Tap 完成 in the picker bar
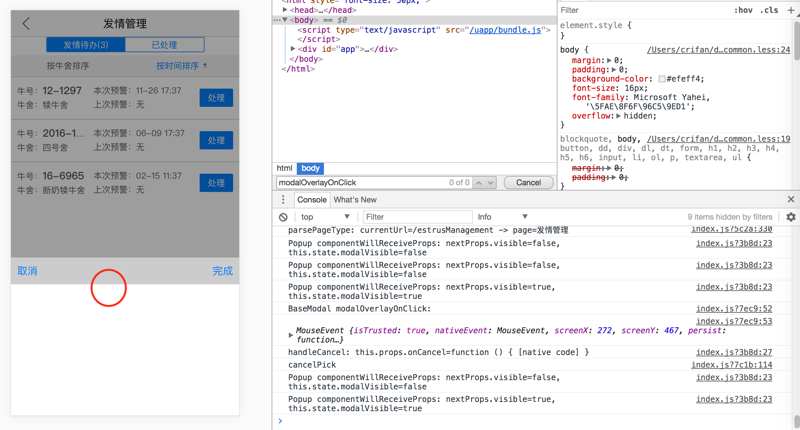This screenshot has height=430, width=800. (x=222, y=271)
